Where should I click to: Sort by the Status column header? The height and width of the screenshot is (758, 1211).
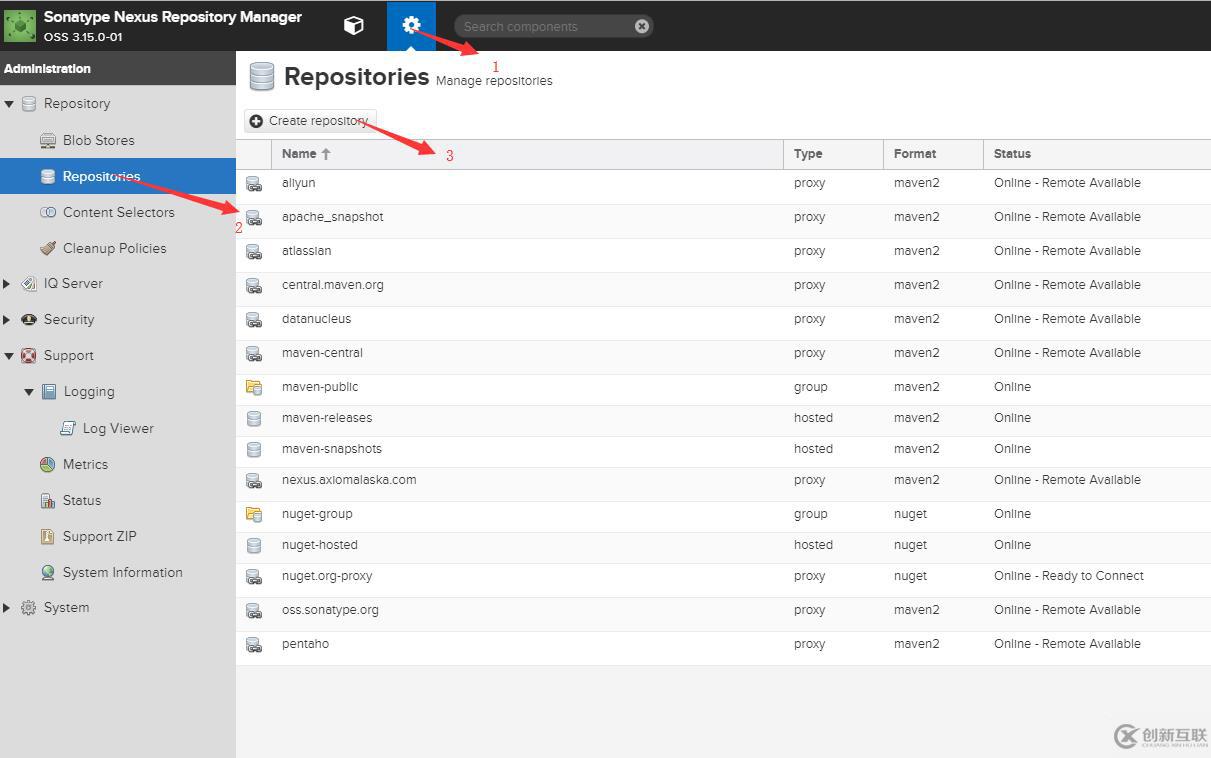coord(1097,154)
